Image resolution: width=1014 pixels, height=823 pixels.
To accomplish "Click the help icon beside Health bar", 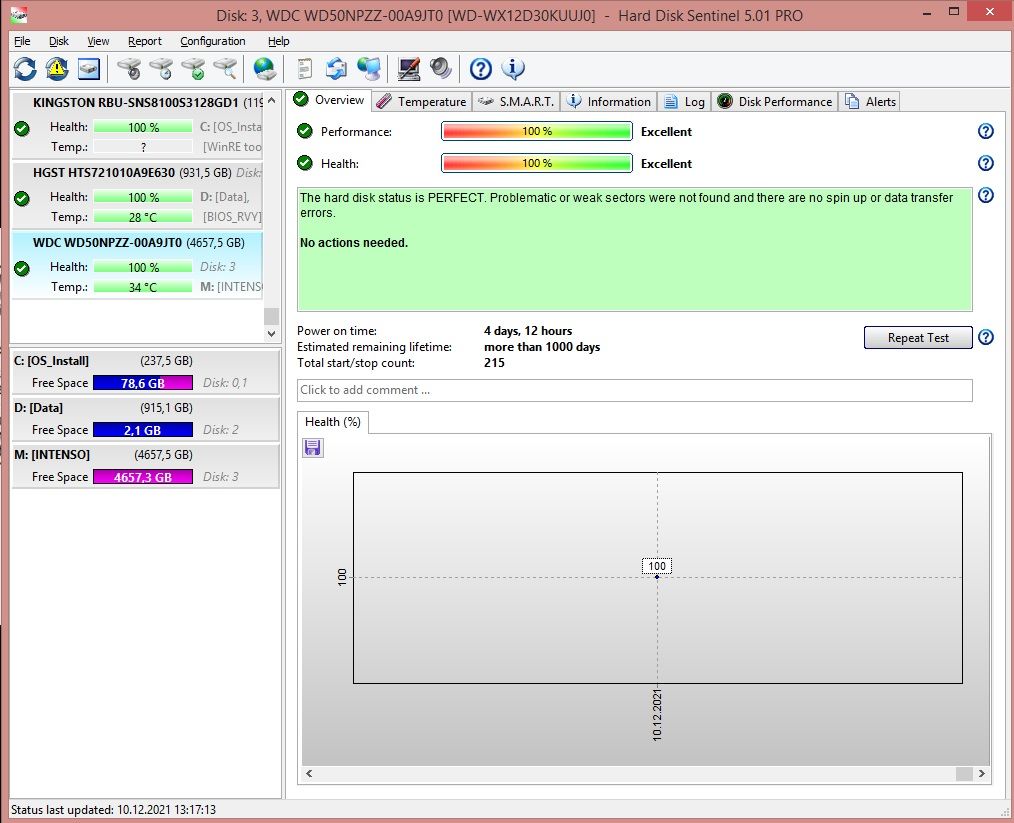I will 986,163.
